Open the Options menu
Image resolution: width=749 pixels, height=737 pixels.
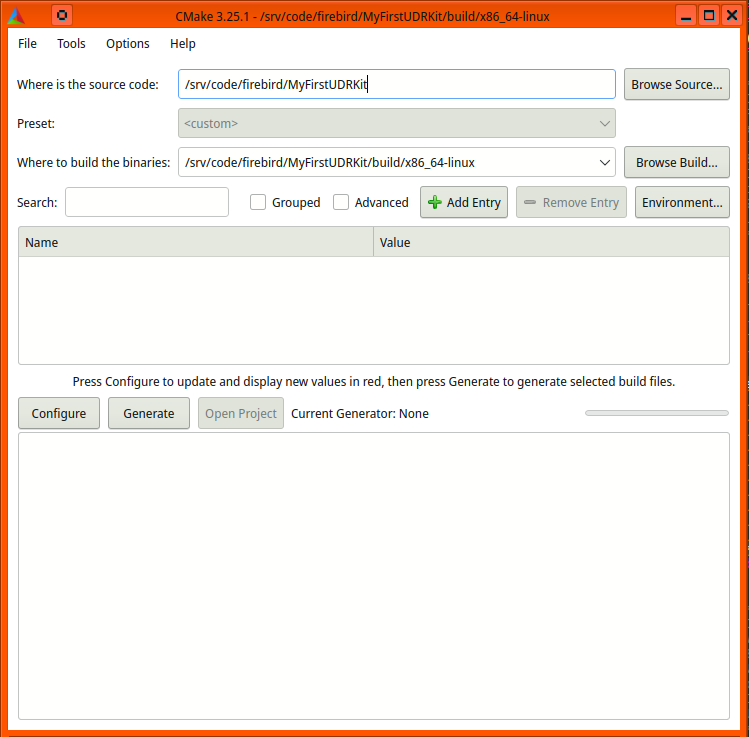(x=128, y=43)
